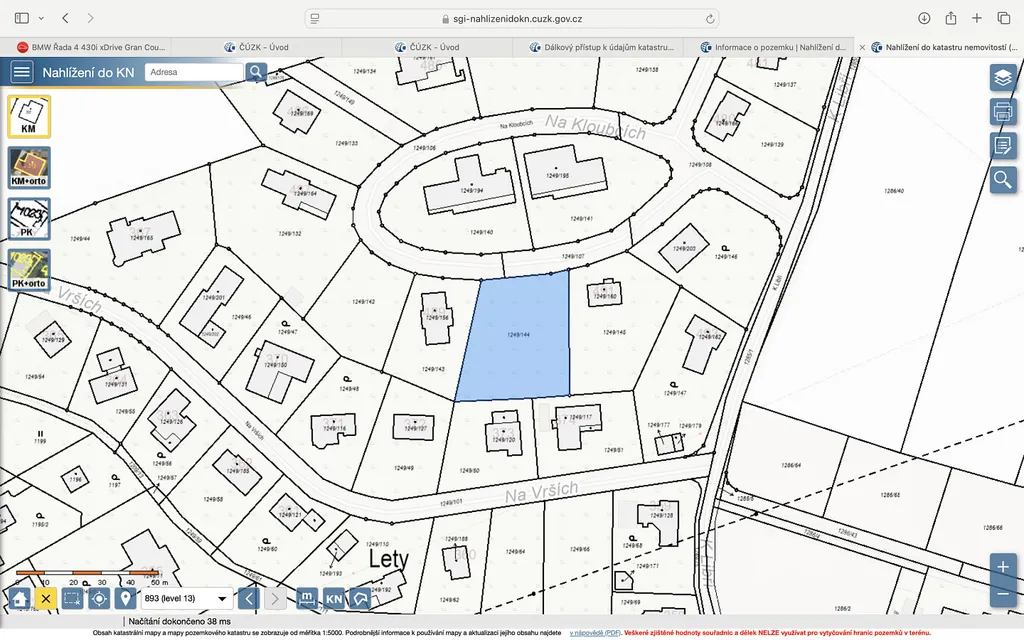The height and width of the screenshot is (640, 1024).
Task: Open the hamburger main menu
Action: [x=21, y=72]
